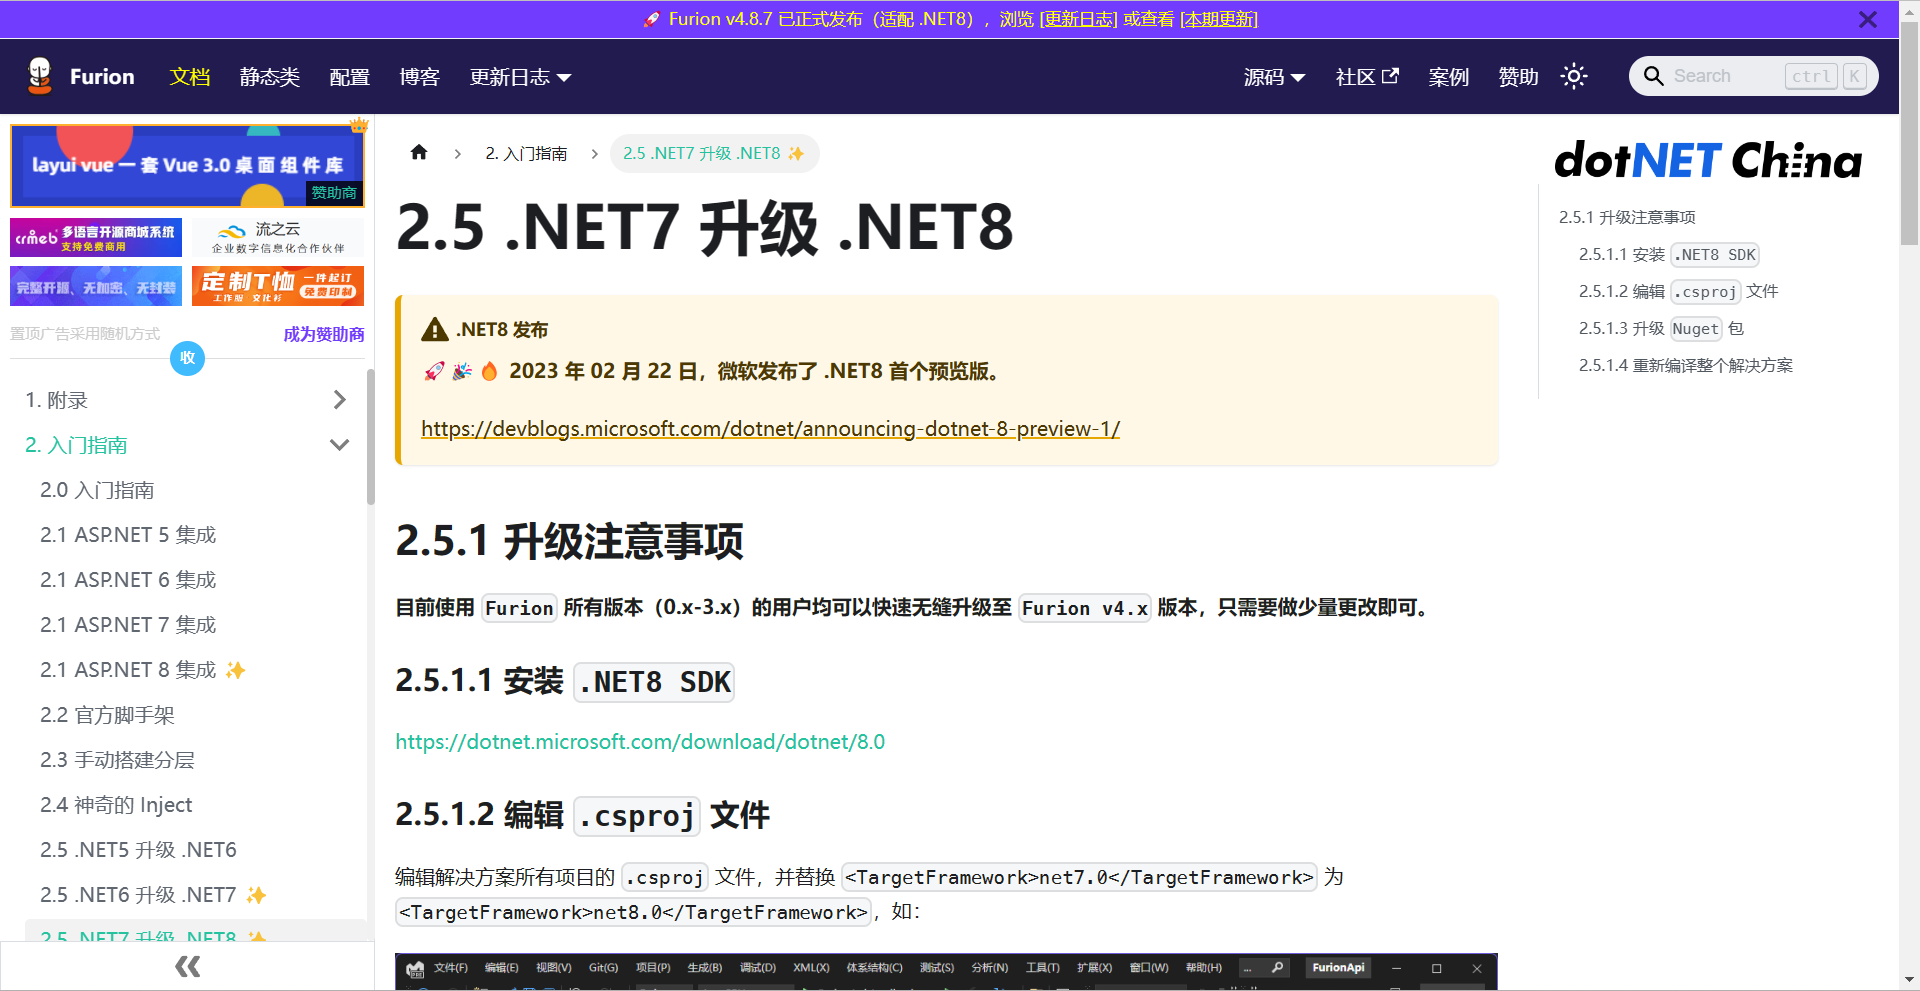
Task: Open 2.5 .NET6 升级 .NET7 in the sidebar
Action: 152,895
